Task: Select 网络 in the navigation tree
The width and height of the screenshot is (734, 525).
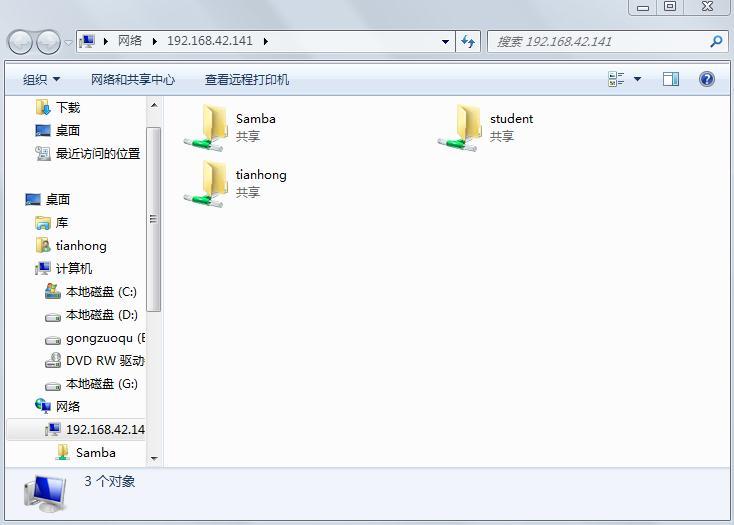Action: click(x=58, y=407)
